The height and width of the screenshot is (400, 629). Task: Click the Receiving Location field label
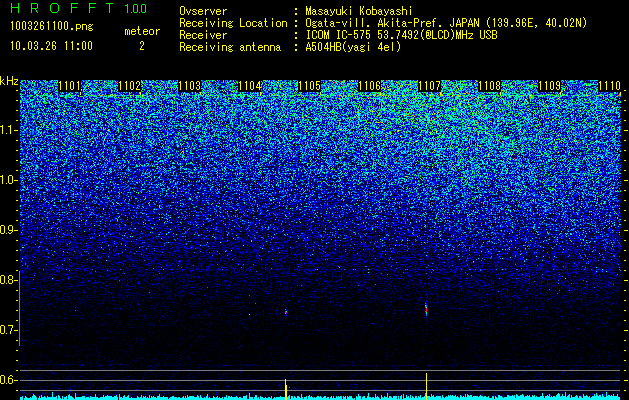233,23
